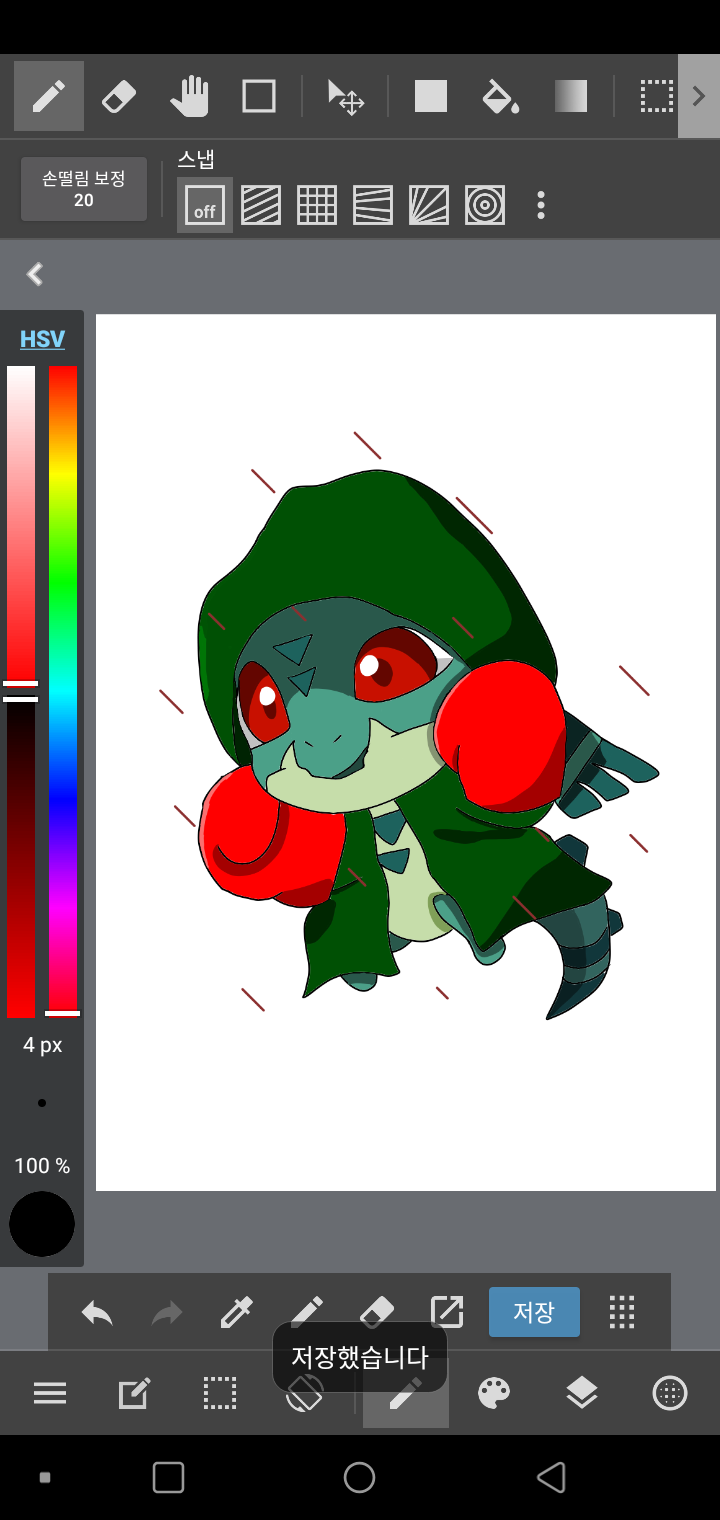Turn snap off with the off icon
This screenshot has height=1520, width=720.
coord(205,205)
